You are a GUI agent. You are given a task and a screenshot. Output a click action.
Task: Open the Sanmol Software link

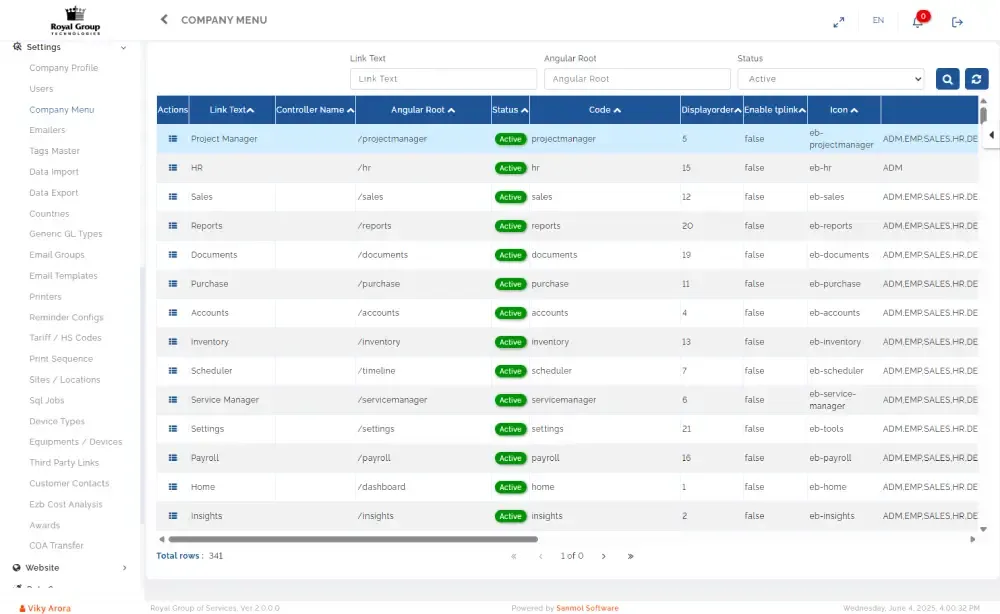tap(588, 608)
